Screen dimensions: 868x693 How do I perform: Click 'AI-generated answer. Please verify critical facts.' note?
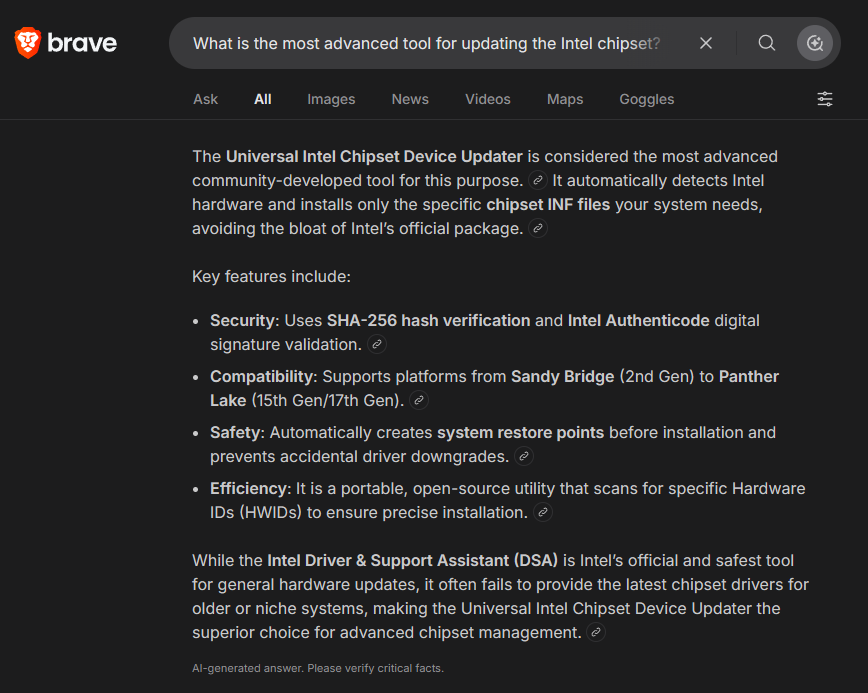point(318,668)
